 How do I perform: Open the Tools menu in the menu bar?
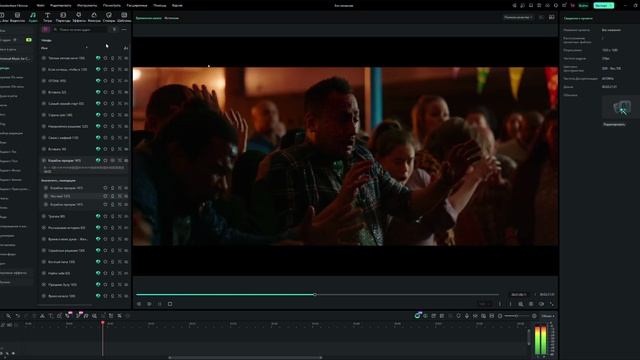87,5
